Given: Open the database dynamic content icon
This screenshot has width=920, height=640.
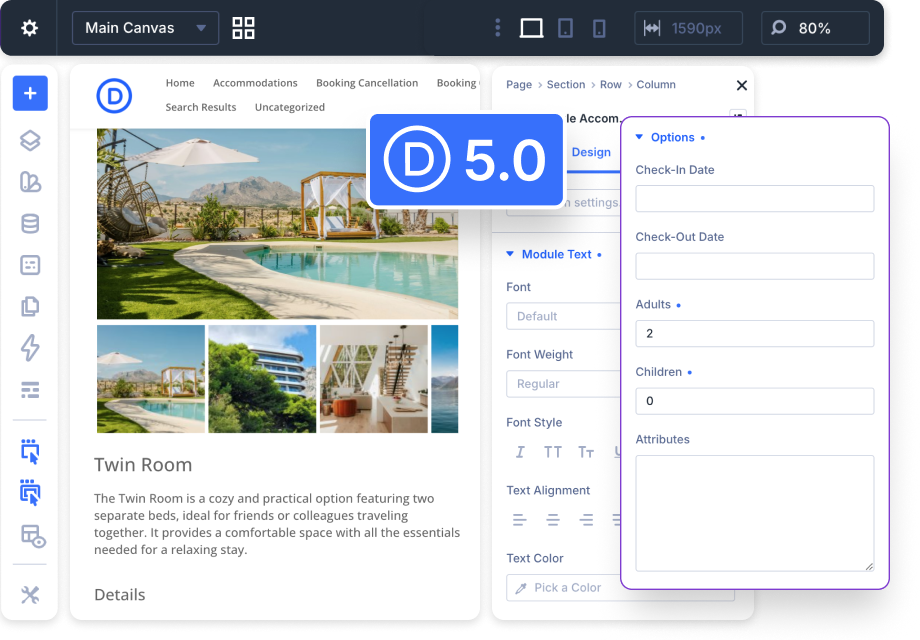Looking at the screenshot, I should tap(30, 224).
